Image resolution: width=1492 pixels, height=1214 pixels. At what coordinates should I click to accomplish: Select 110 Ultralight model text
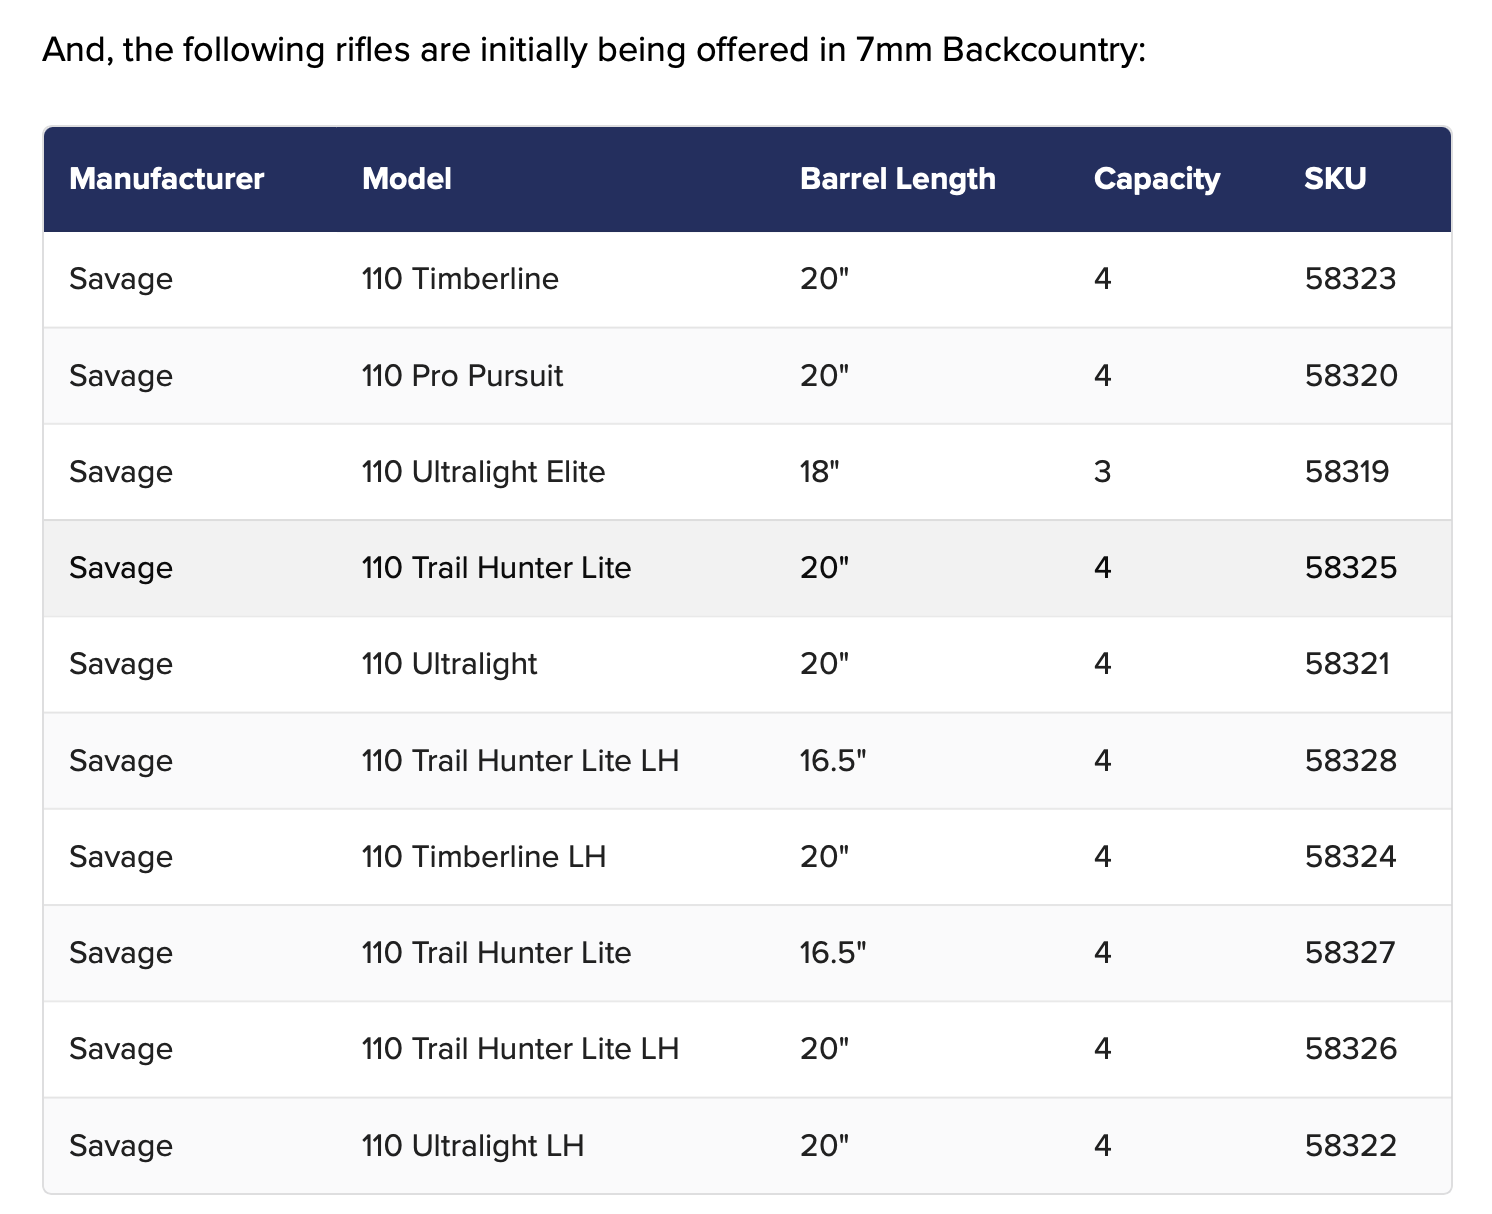(449, 664)
